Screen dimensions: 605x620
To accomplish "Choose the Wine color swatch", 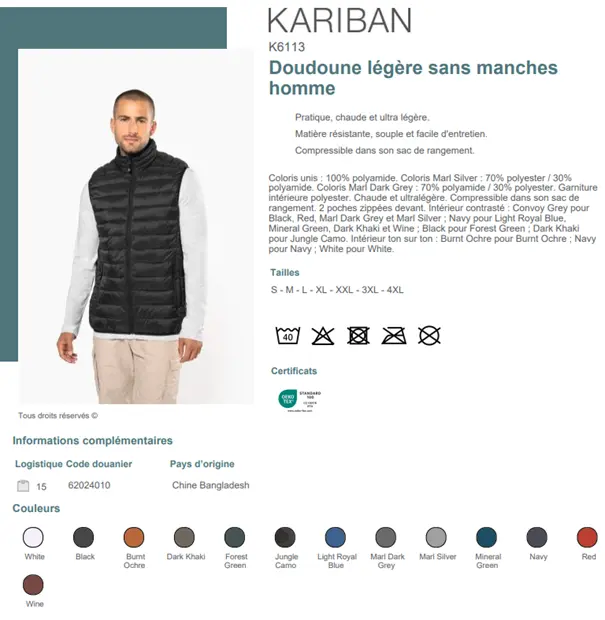I will click(x=33, y=584).
